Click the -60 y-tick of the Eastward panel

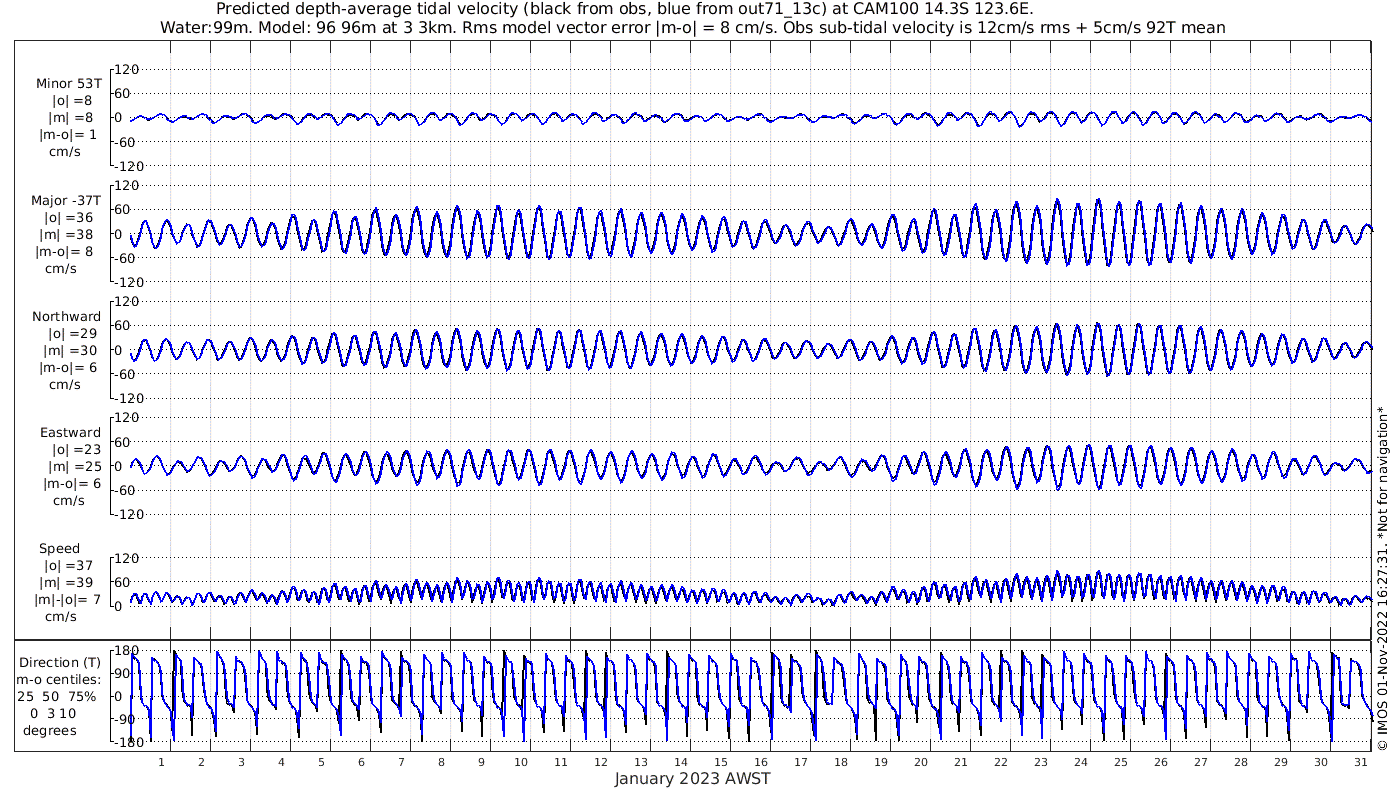tap(127, 490)
